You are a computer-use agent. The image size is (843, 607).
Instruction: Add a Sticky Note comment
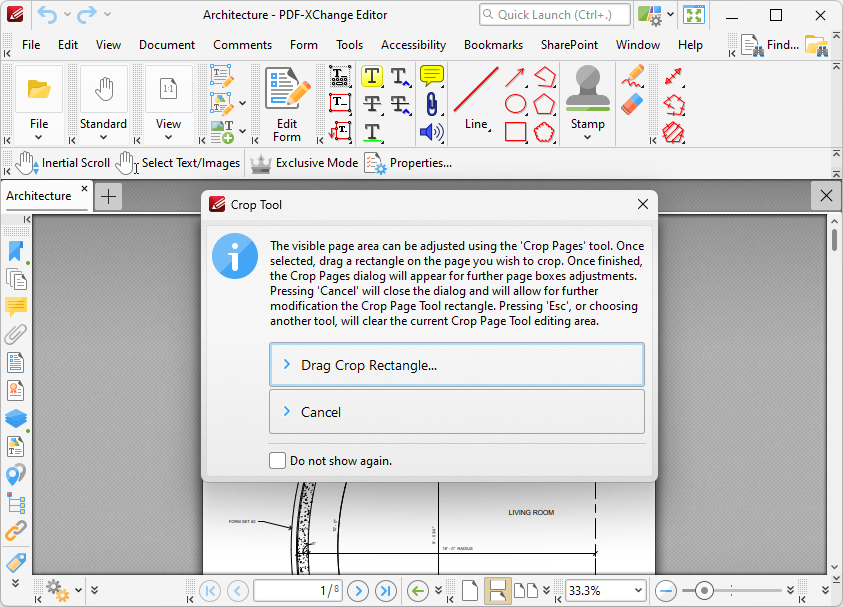click(x=432, y=76)
